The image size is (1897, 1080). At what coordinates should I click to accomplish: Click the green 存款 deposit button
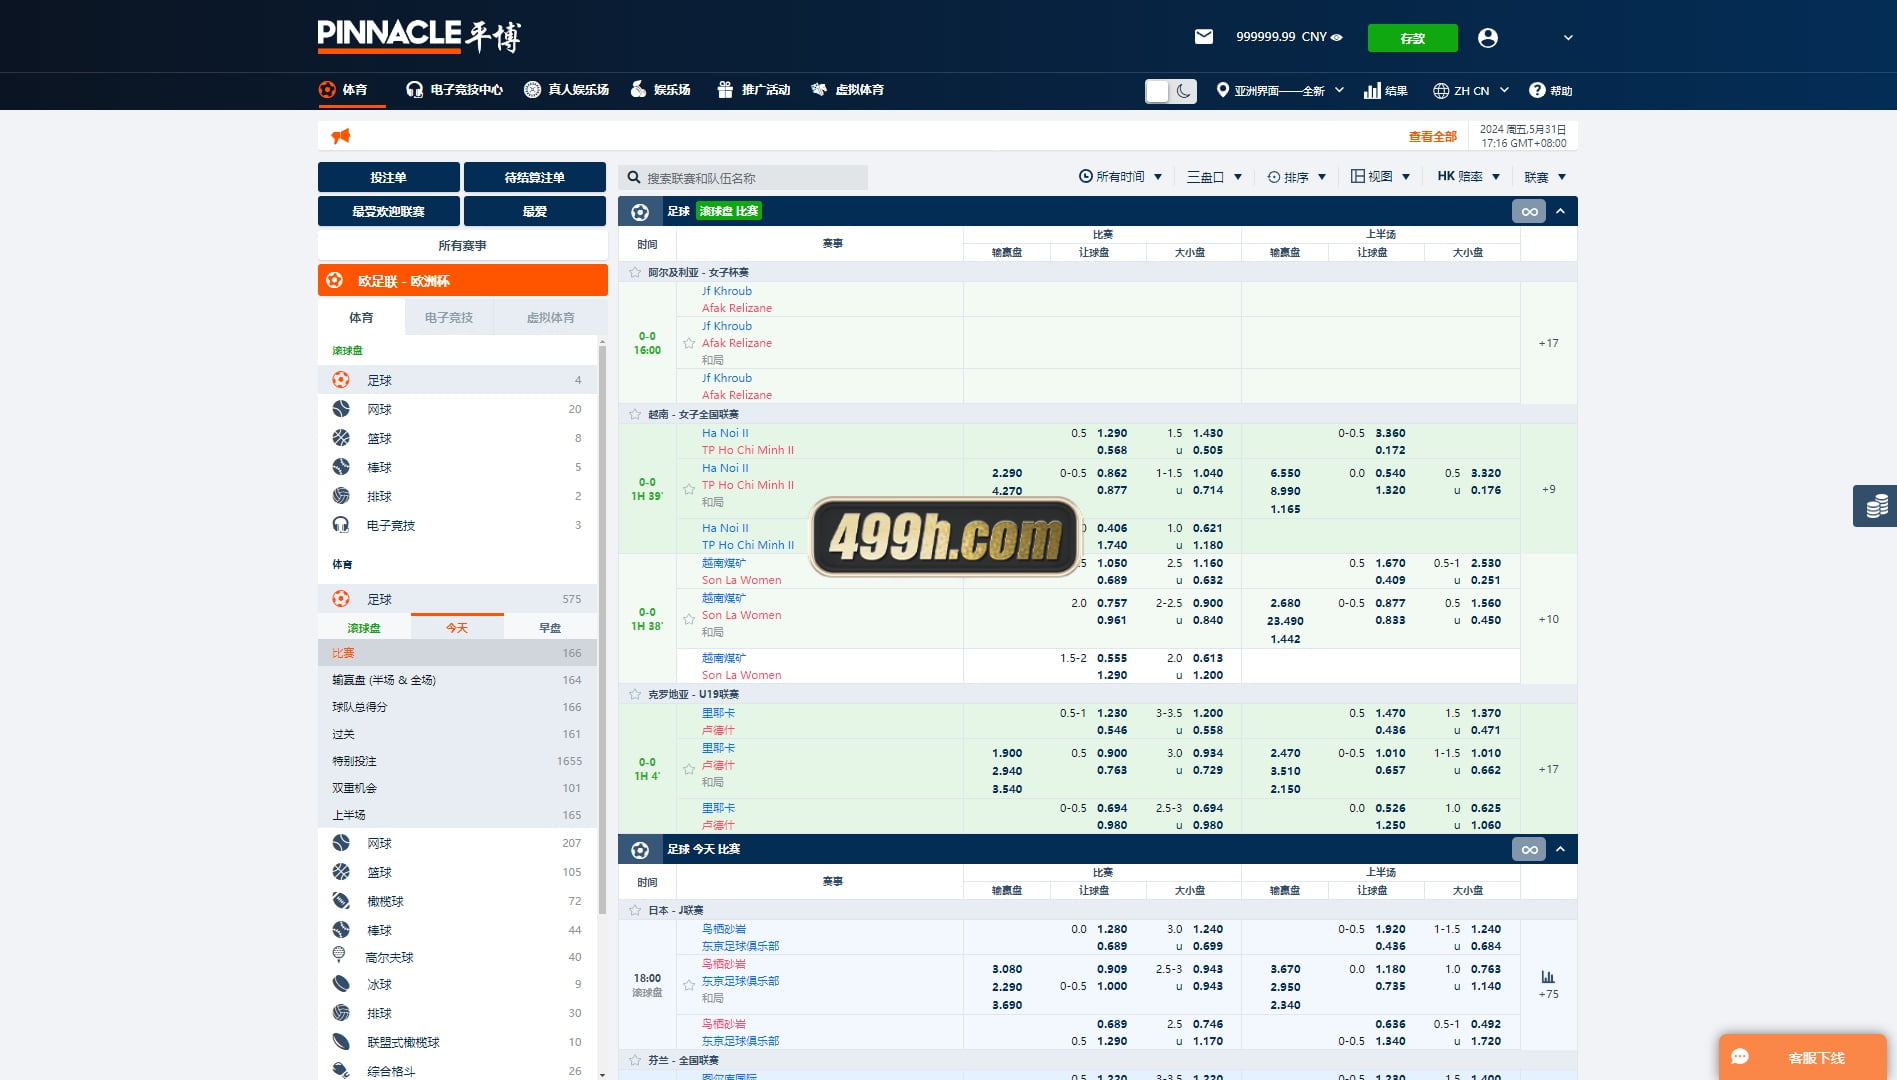tap(1412, 38)
